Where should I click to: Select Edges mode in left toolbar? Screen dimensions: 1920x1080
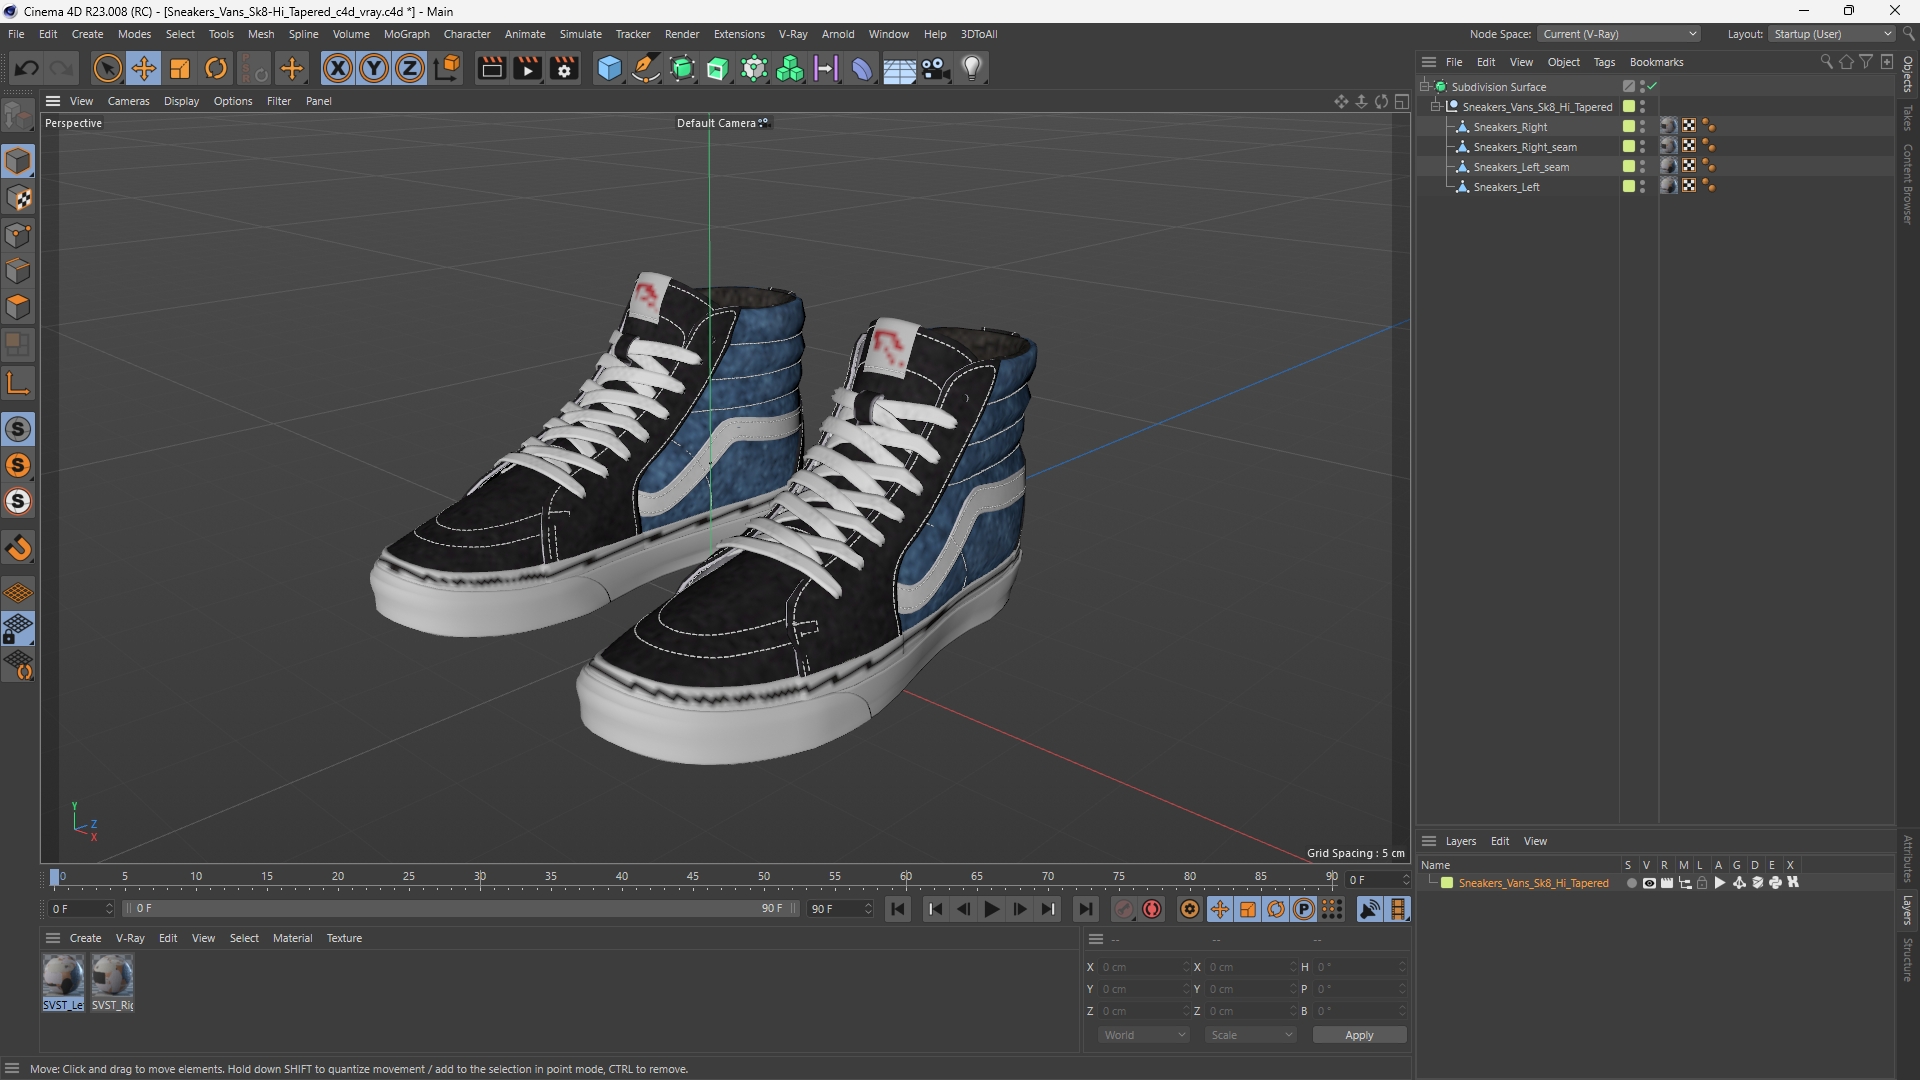click(18, 271)
